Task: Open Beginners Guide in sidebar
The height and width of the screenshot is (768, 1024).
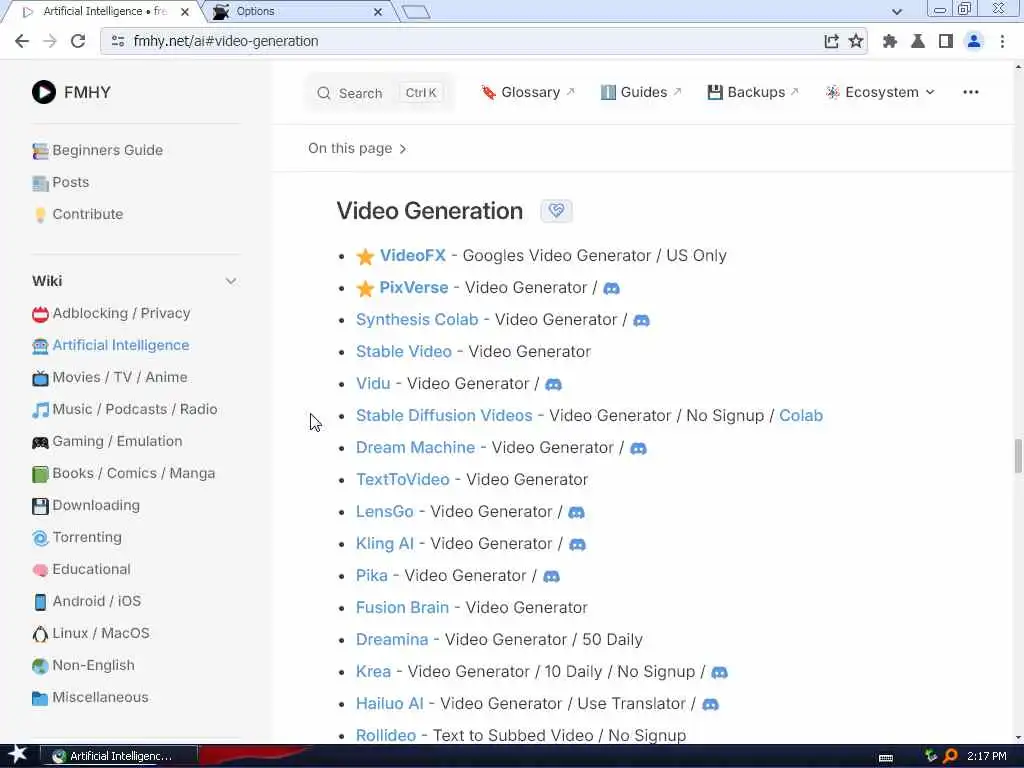Action: (x=97, y=150)
